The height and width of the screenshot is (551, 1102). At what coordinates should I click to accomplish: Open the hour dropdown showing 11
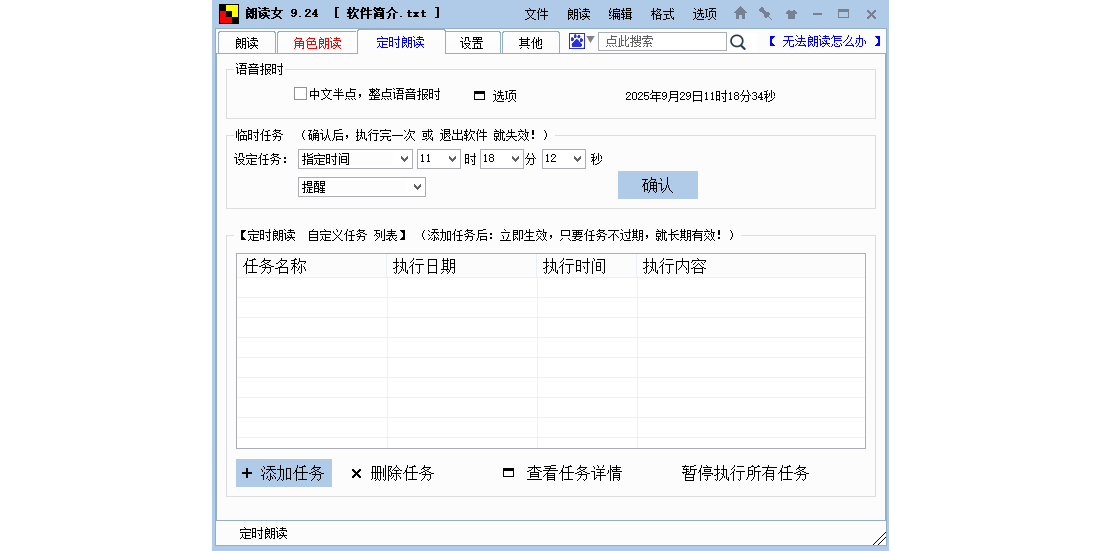click(x=452, y=159)
